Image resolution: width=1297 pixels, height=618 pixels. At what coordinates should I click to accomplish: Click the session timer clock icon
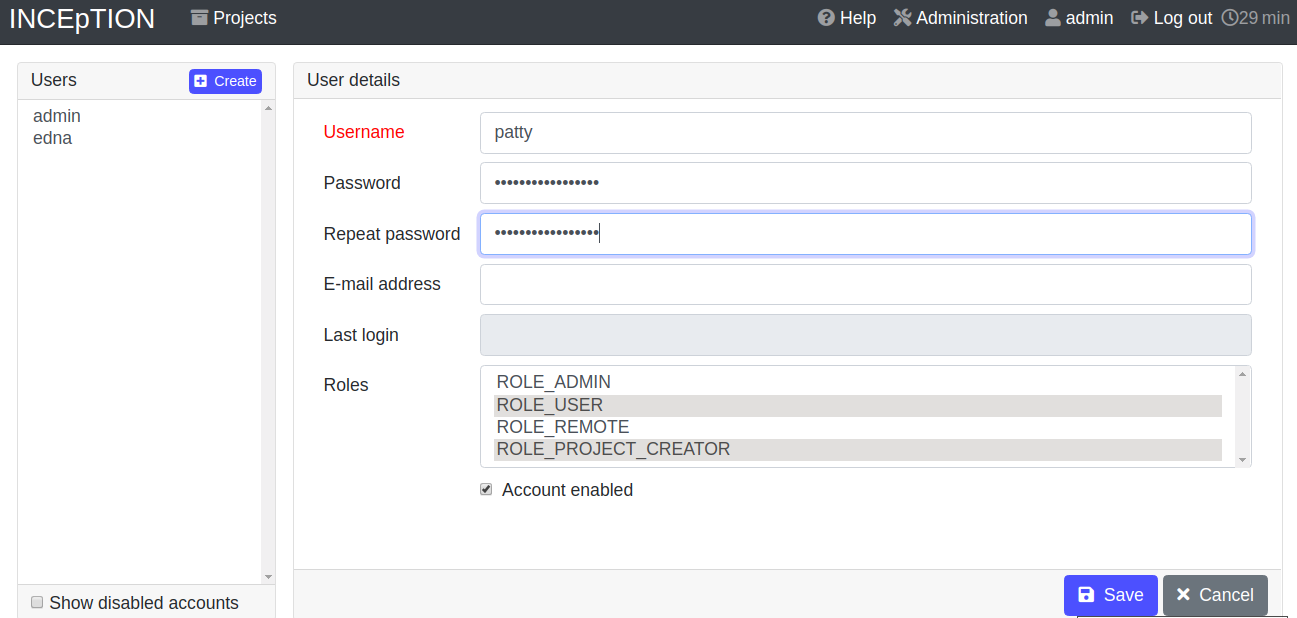[1230, 18]
